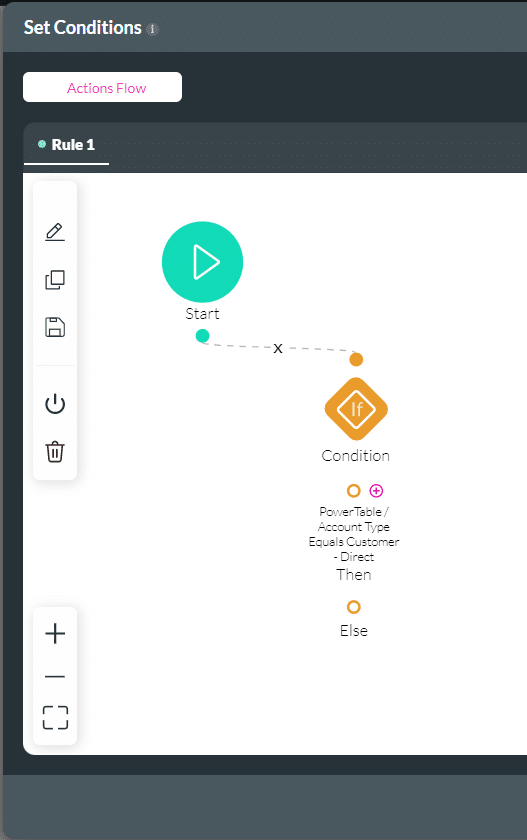Remove the connection using the x marker
The width and height of the screenshot is (527, 840).
277,348
